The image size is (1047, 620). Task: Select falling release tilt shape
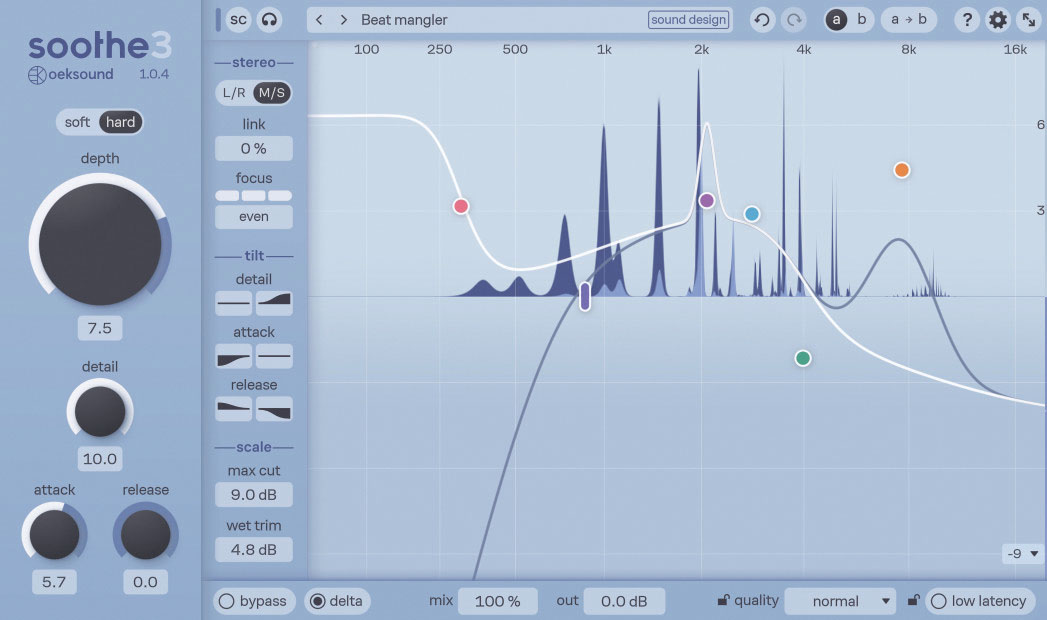point(234,408)
